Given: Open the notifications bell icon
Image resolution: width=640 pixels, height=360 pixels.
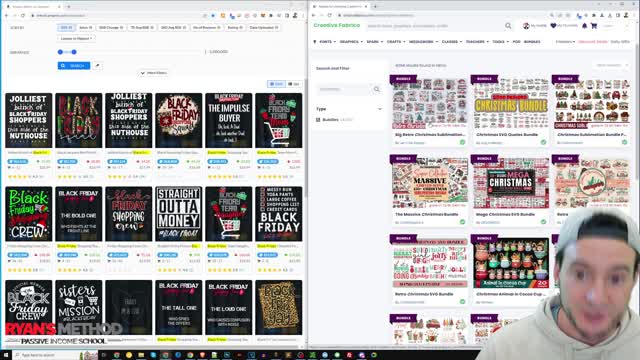Looking at the screenshot, I should tap(584, 26).
